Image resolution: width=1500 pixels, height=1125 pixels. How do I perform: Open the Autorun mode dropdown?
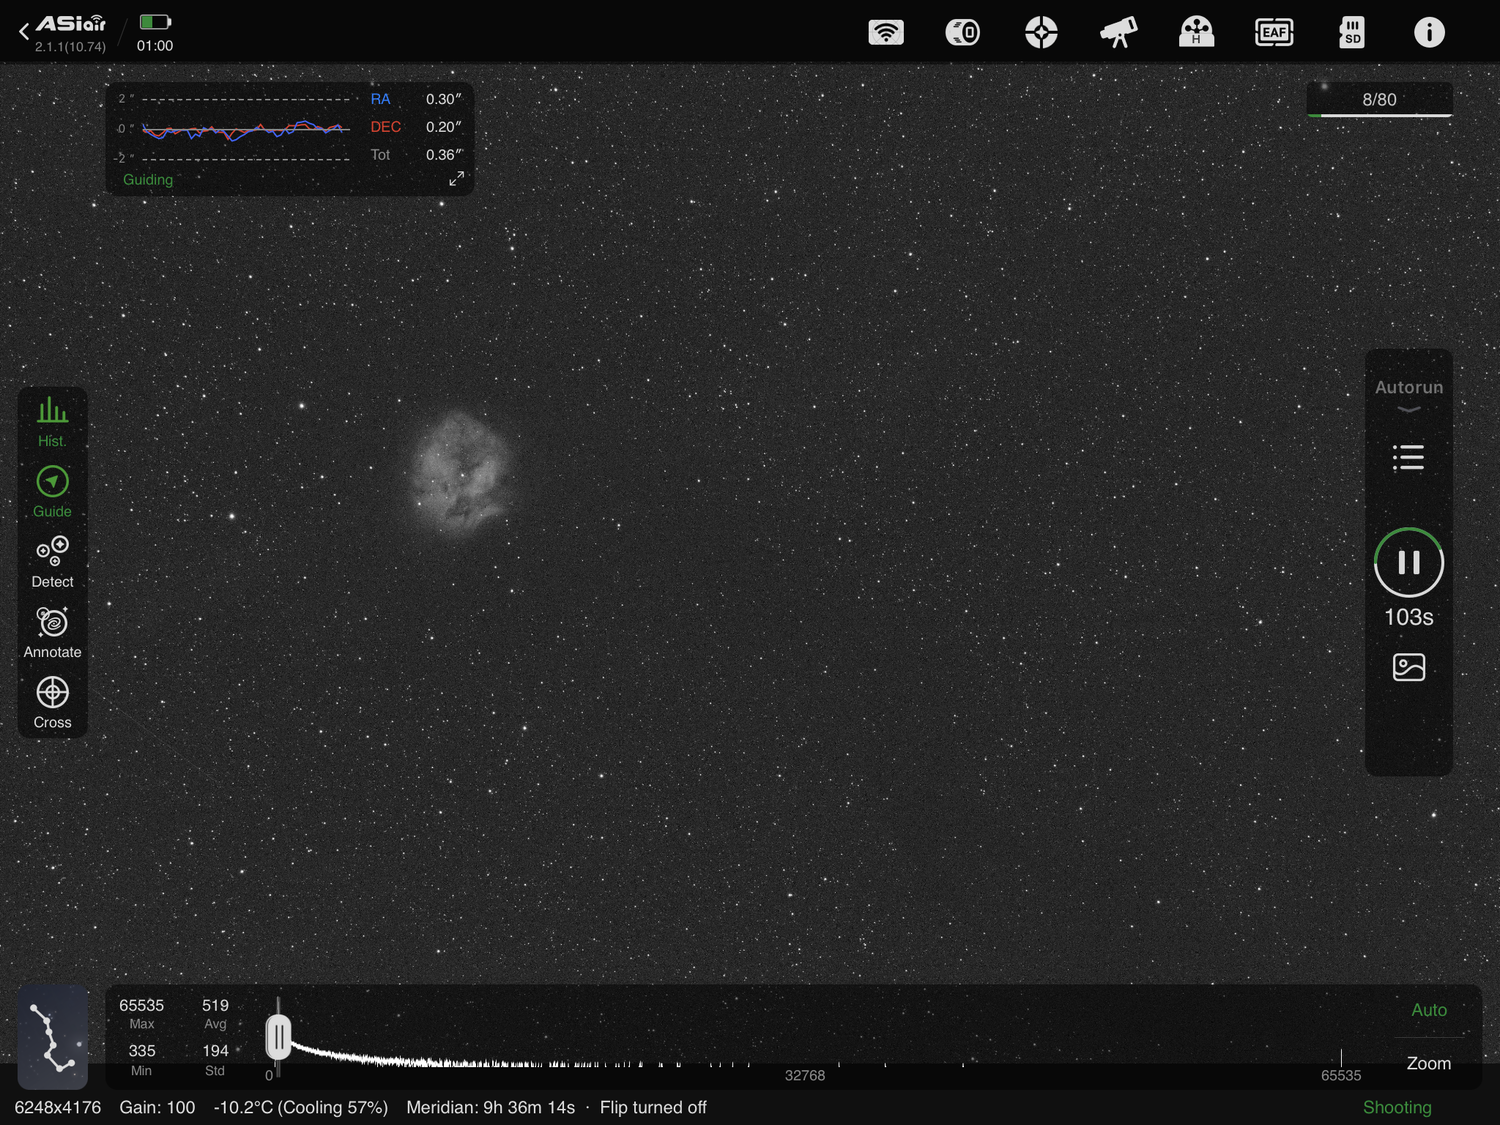tap(1409, 394)
